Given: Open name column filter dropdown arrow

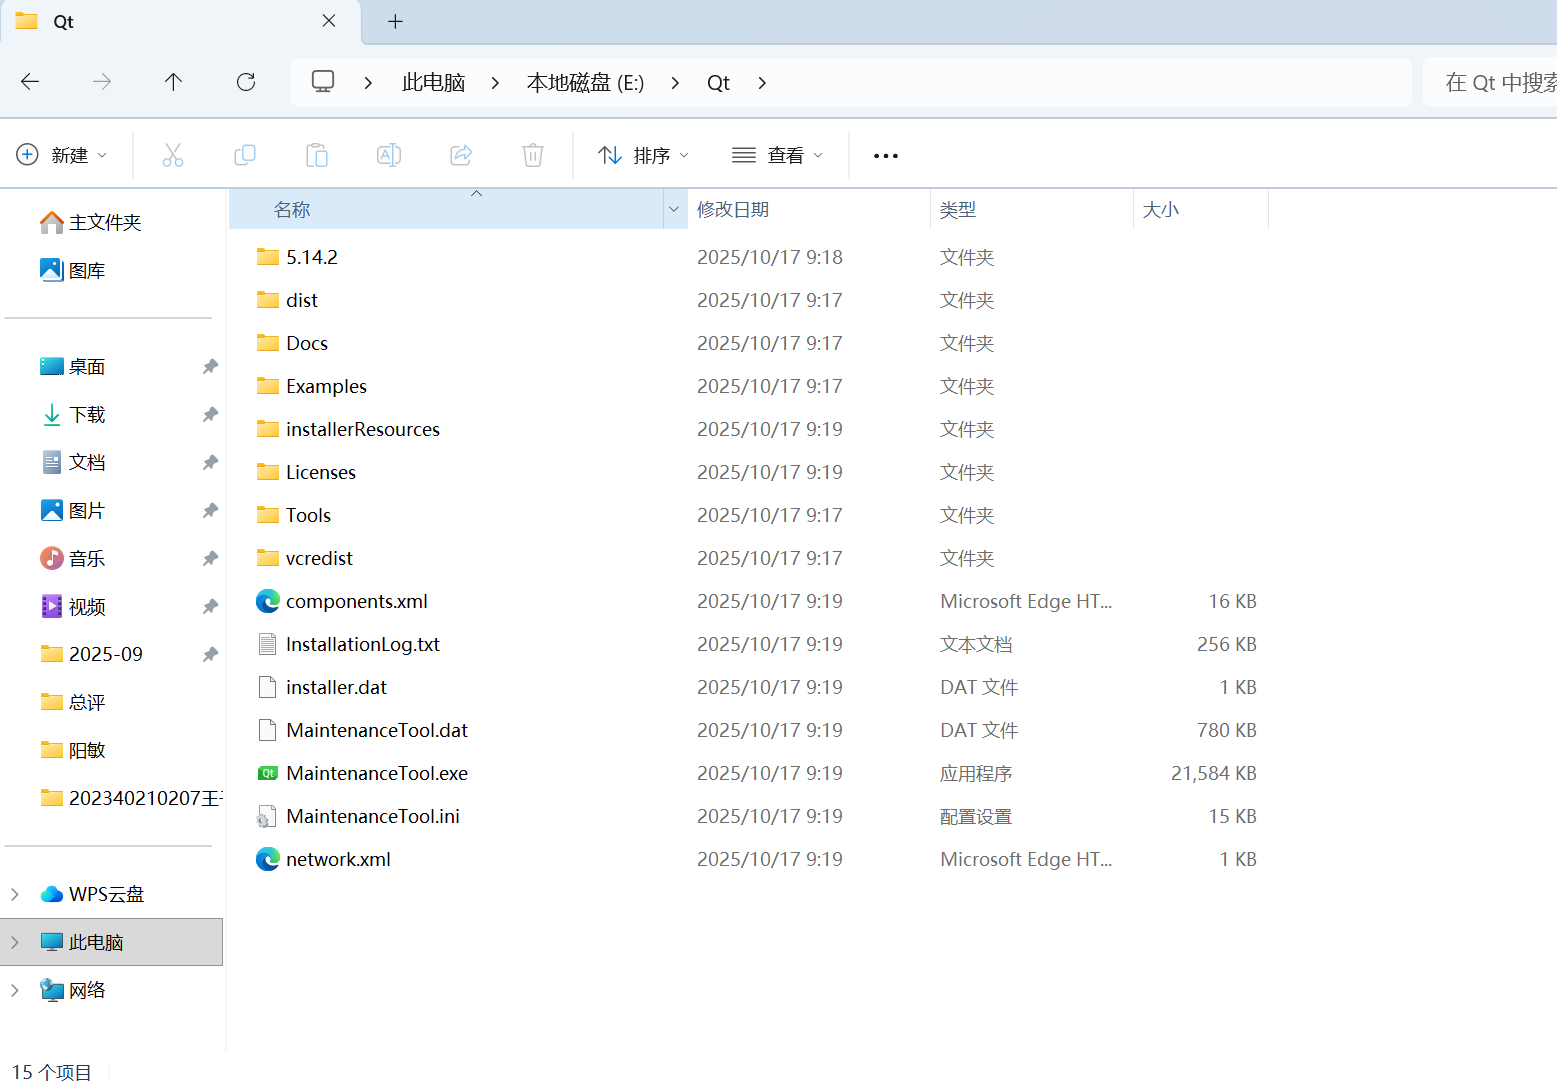Looking at the screenshot, I should (x=674, y=209).
